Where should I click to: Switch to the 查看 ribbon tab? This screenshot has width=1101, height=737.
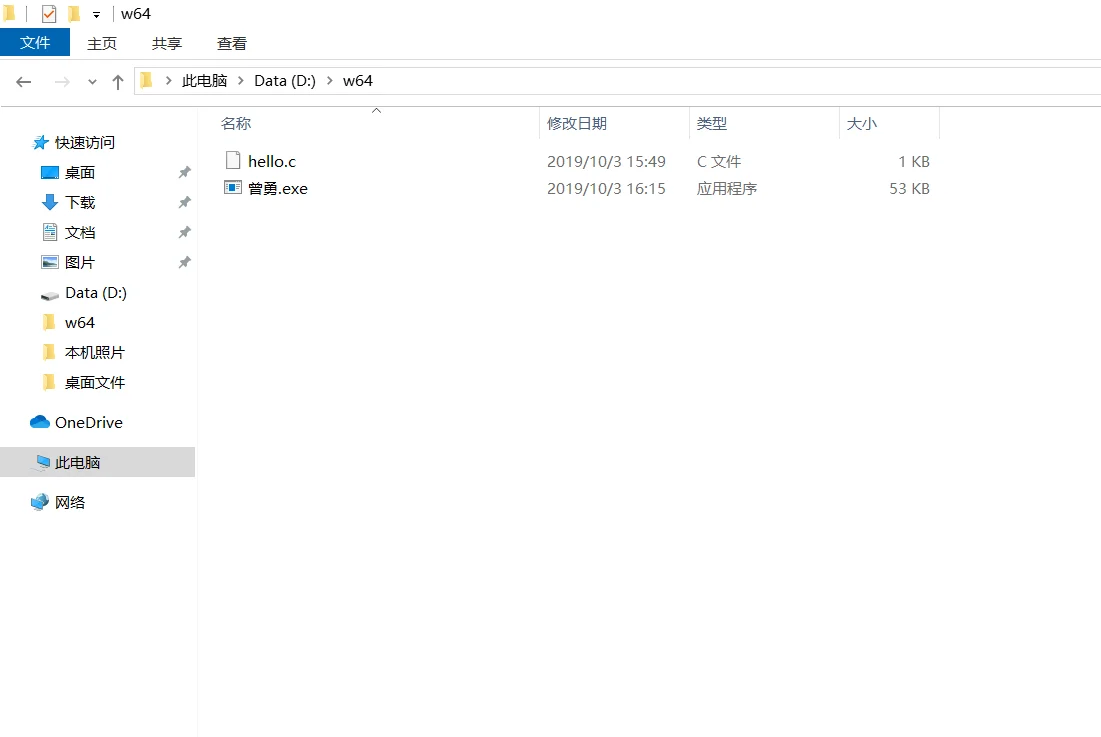(x=231, y=43)
